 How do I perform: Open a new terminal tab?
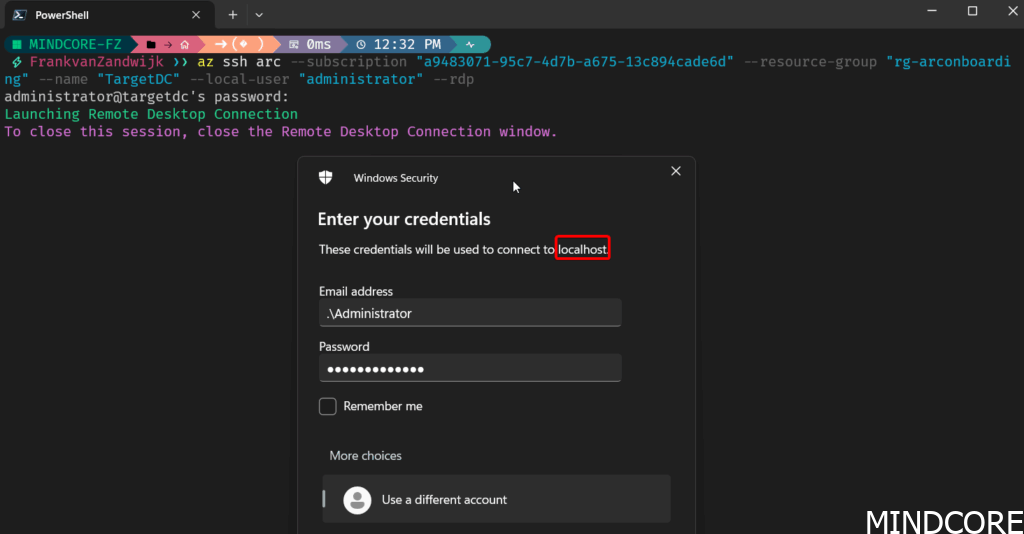(x=232, y=14)
